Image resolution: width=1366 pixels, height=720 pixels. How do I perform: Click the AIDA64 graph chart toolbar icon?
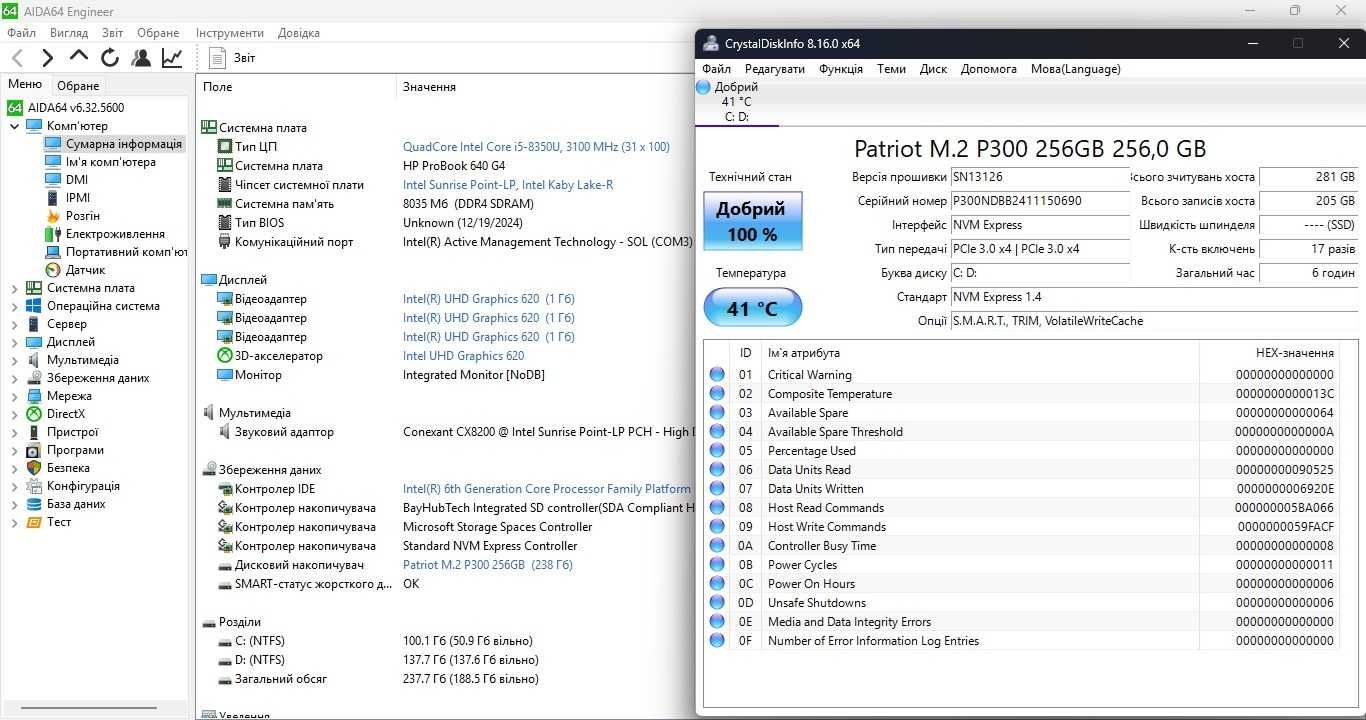coord(172,58)
